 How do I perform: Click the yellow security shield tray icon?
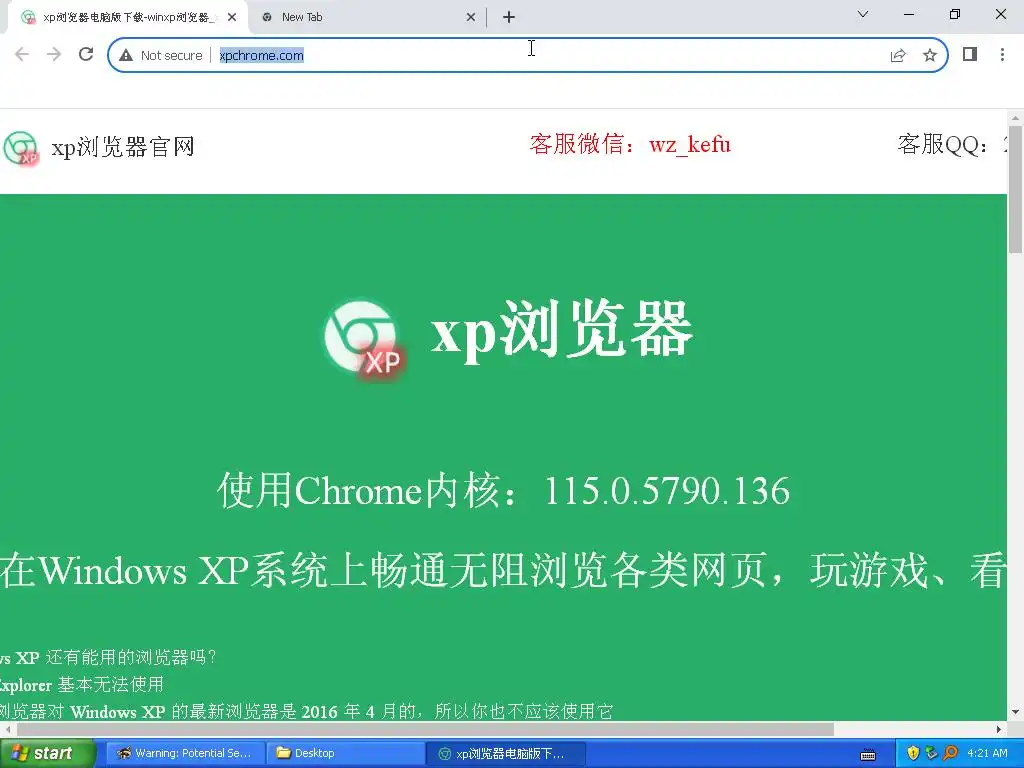(x=913, y=754)
